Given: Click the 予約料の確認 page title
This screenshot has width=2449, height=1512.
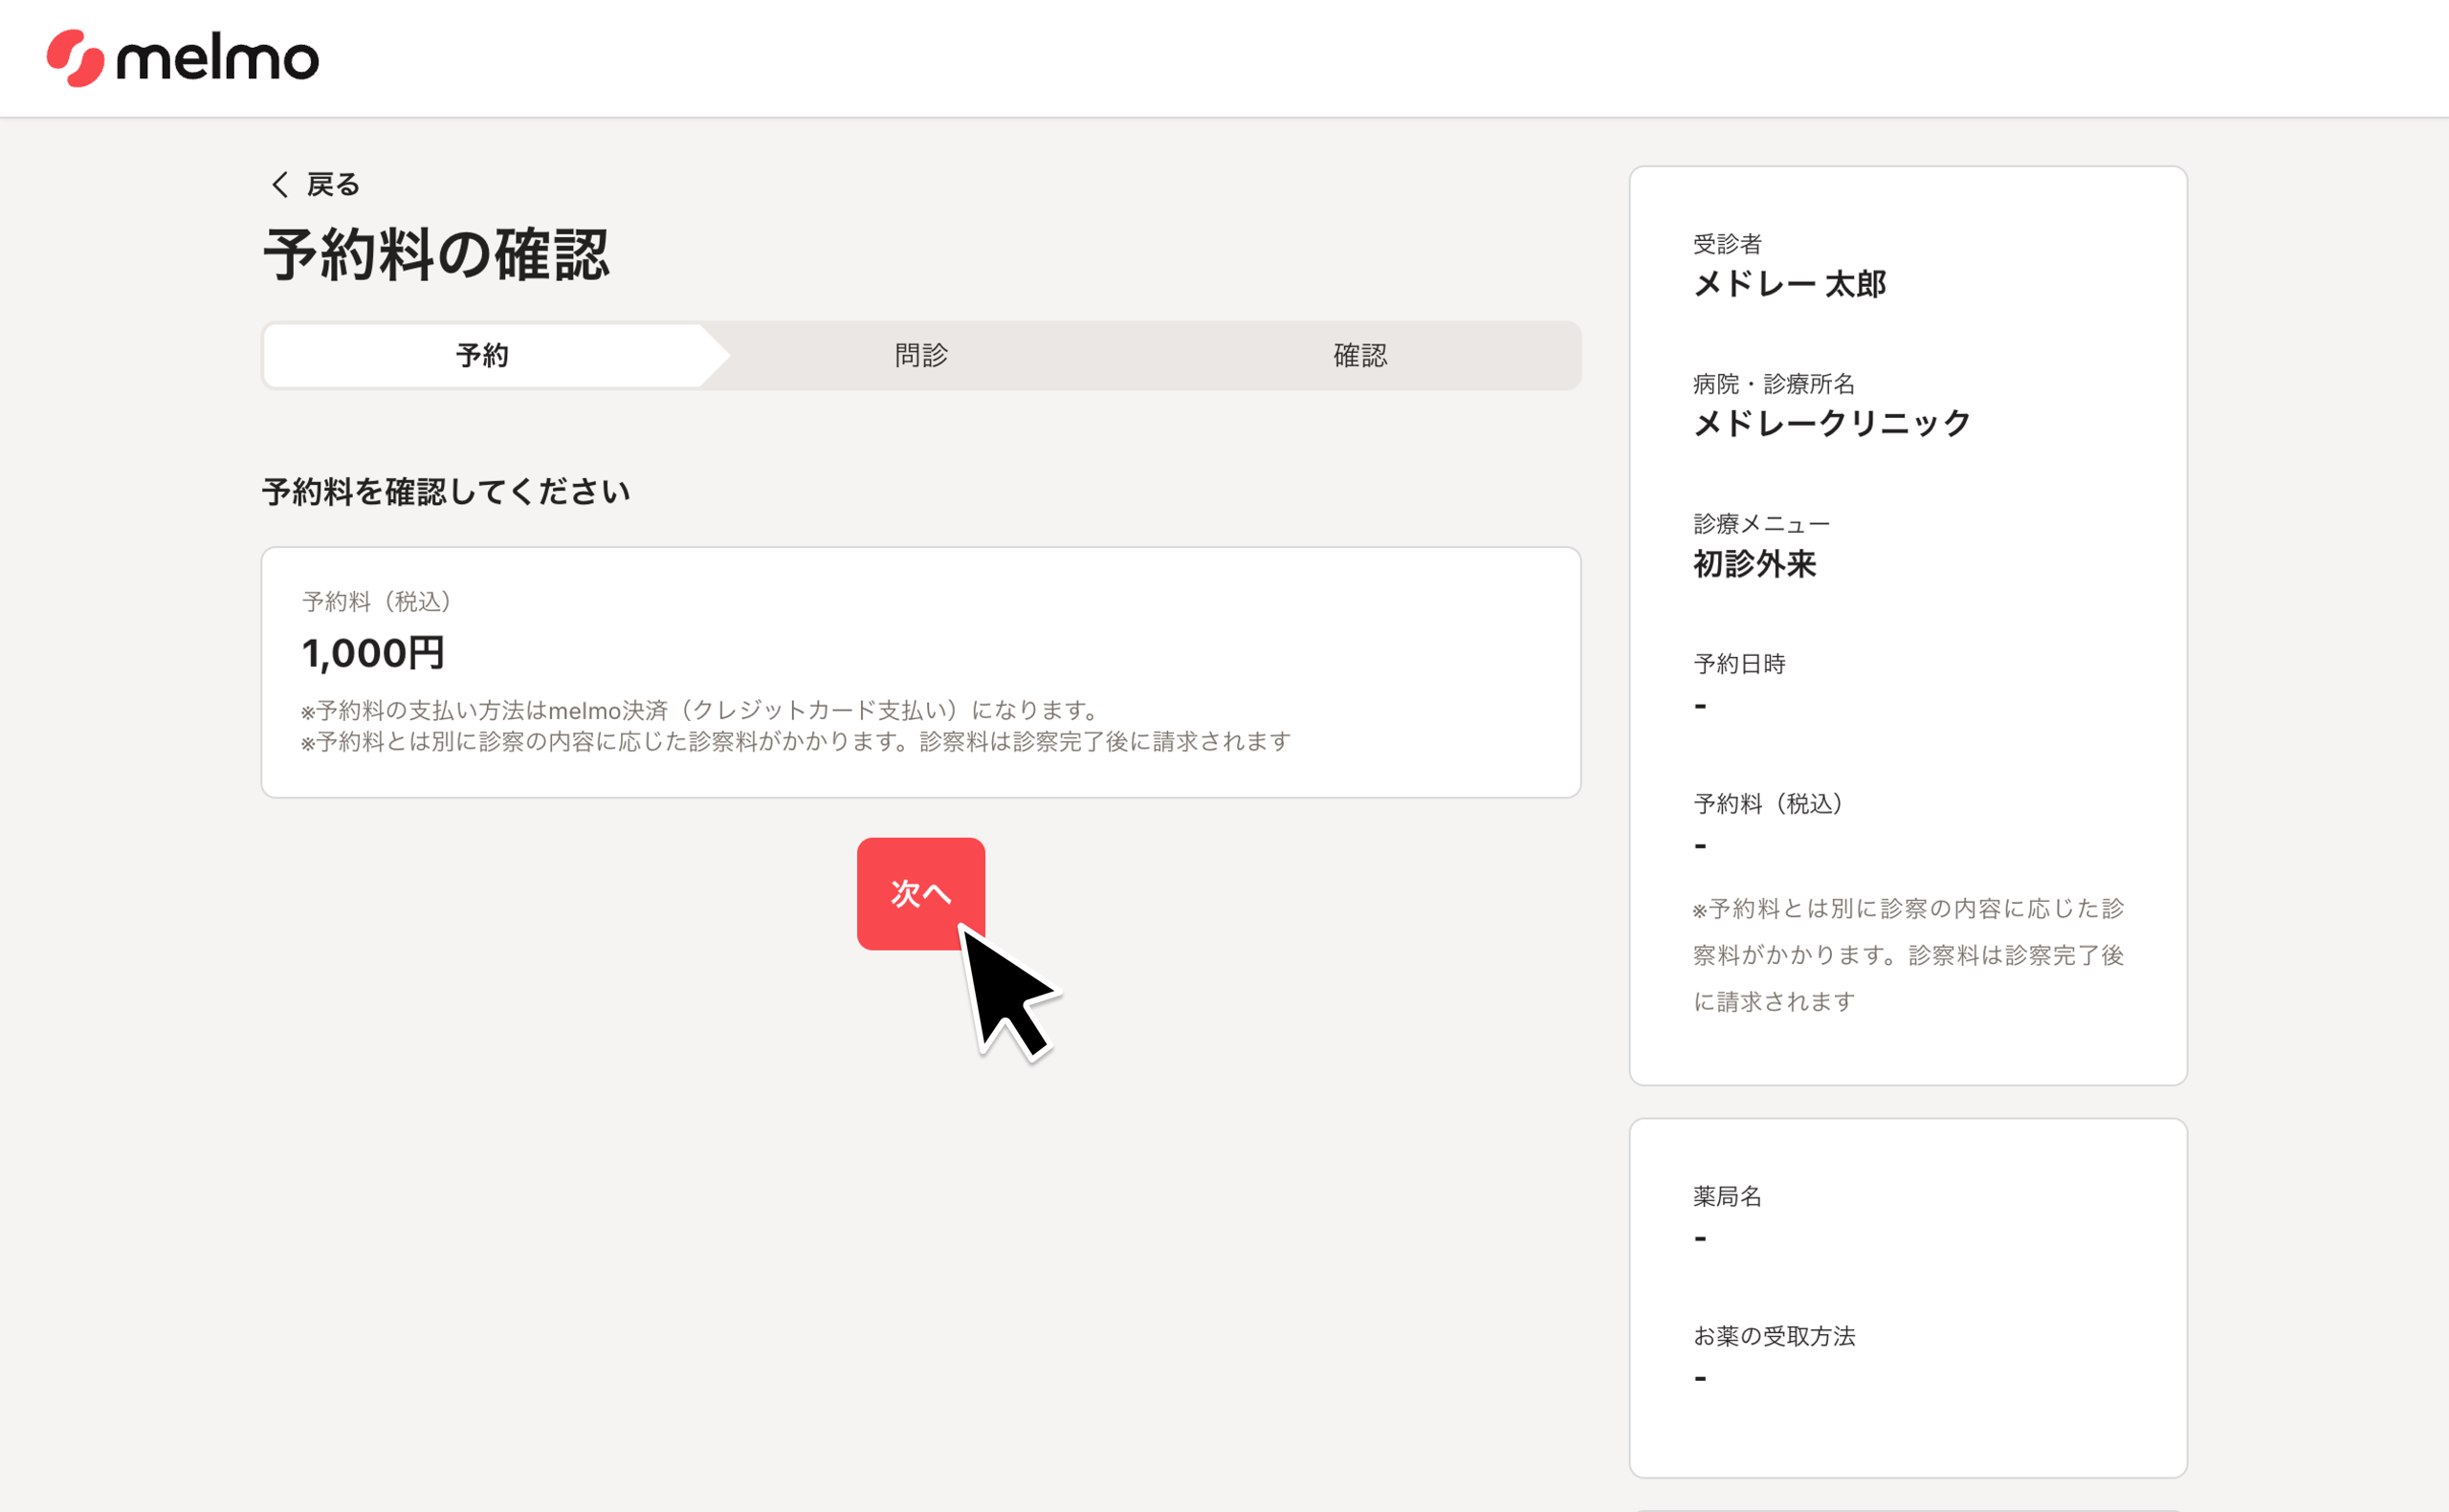Looking at the screenshot, I should click(x=437, y=254).
